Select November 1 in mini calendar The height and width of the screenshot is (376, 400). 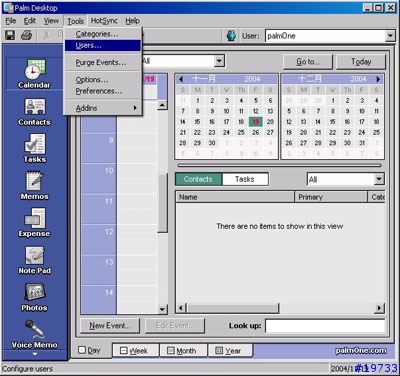coord(198,100)
